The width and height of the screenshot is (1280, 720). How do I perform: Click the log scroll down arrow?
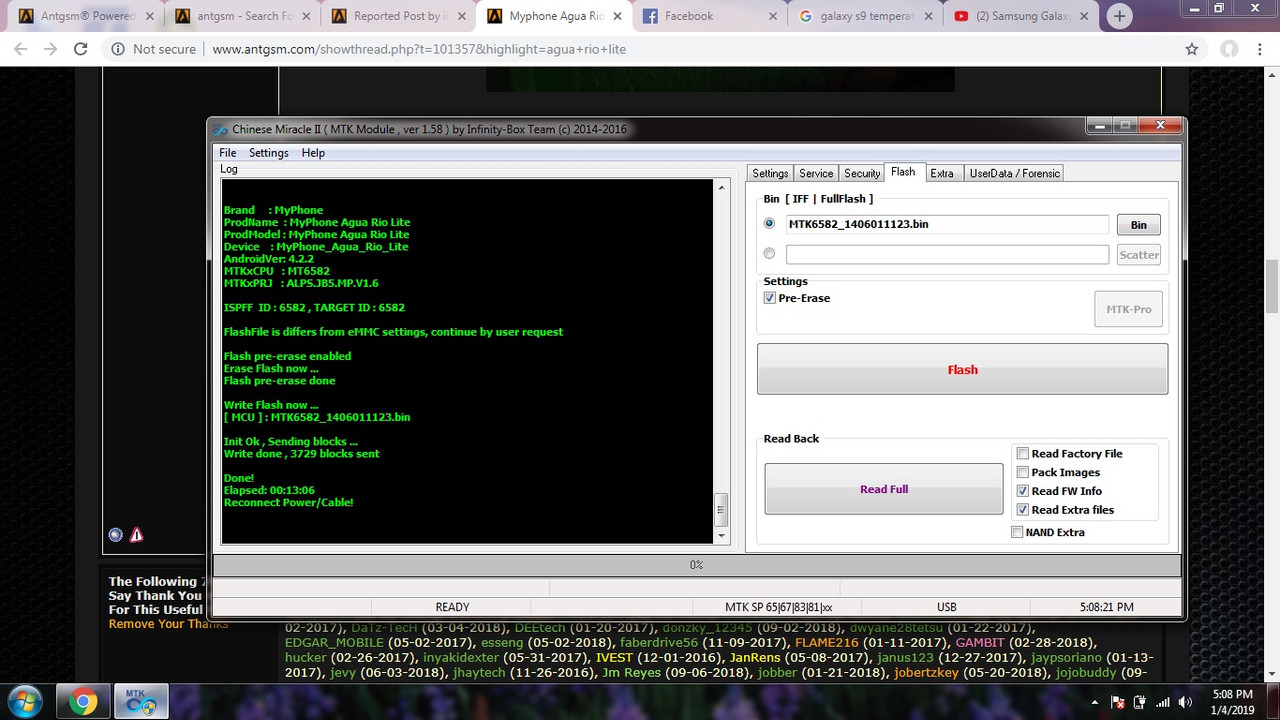coord(721,535)
